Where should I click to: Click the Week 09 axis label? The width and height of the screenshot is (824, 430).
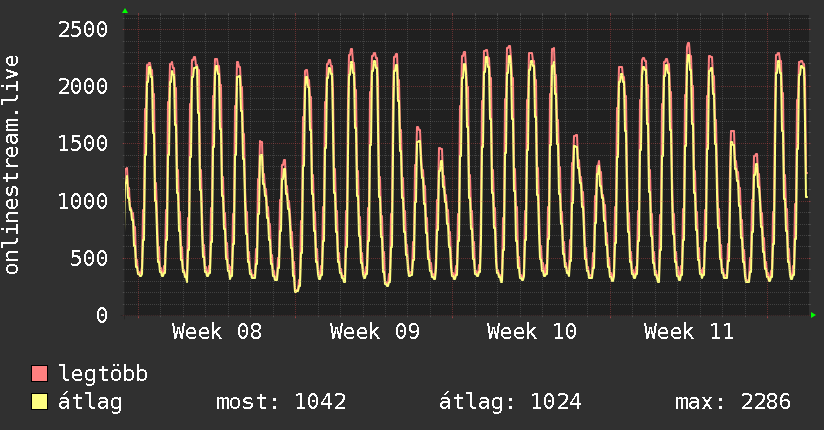375,332
